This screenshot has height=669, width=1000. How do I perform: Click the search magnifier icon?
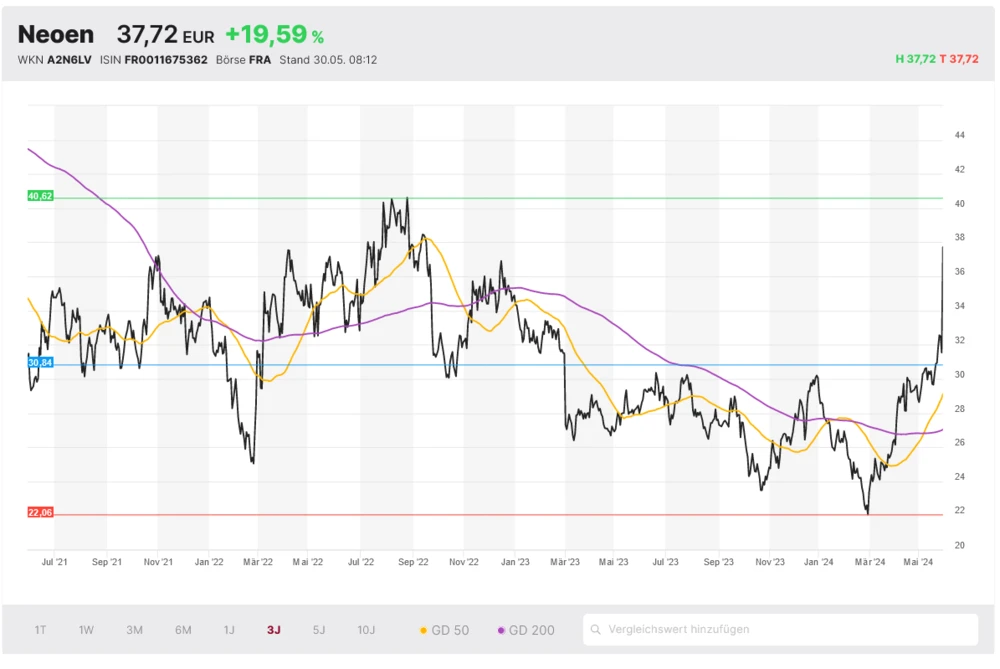tap(597, 630)
